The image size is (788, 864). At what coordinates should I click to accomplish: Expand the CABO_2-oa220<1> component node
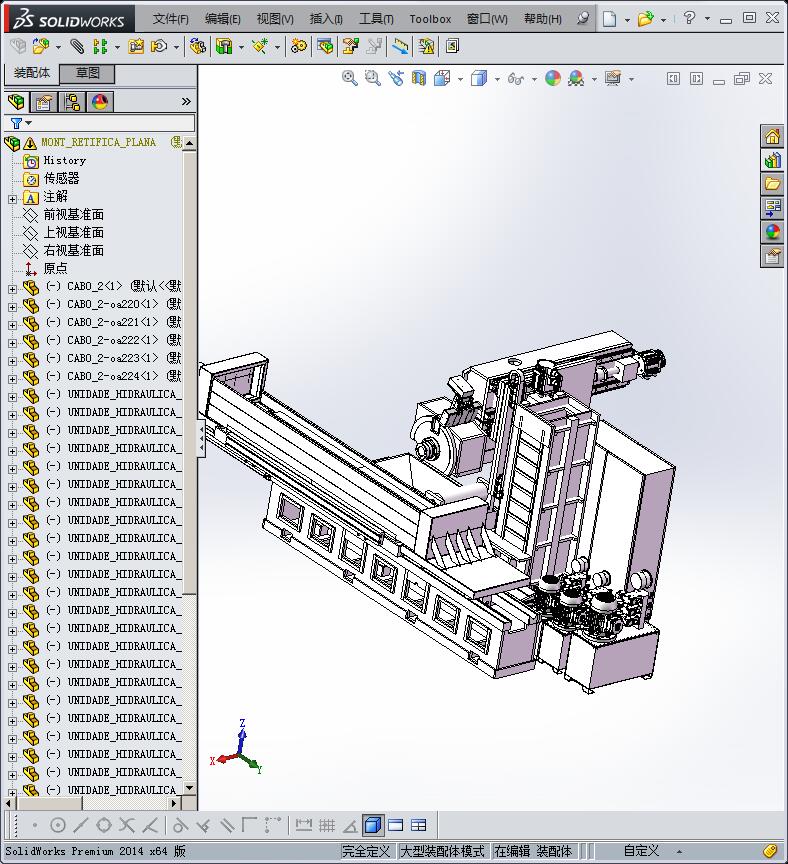coord(13,307)
